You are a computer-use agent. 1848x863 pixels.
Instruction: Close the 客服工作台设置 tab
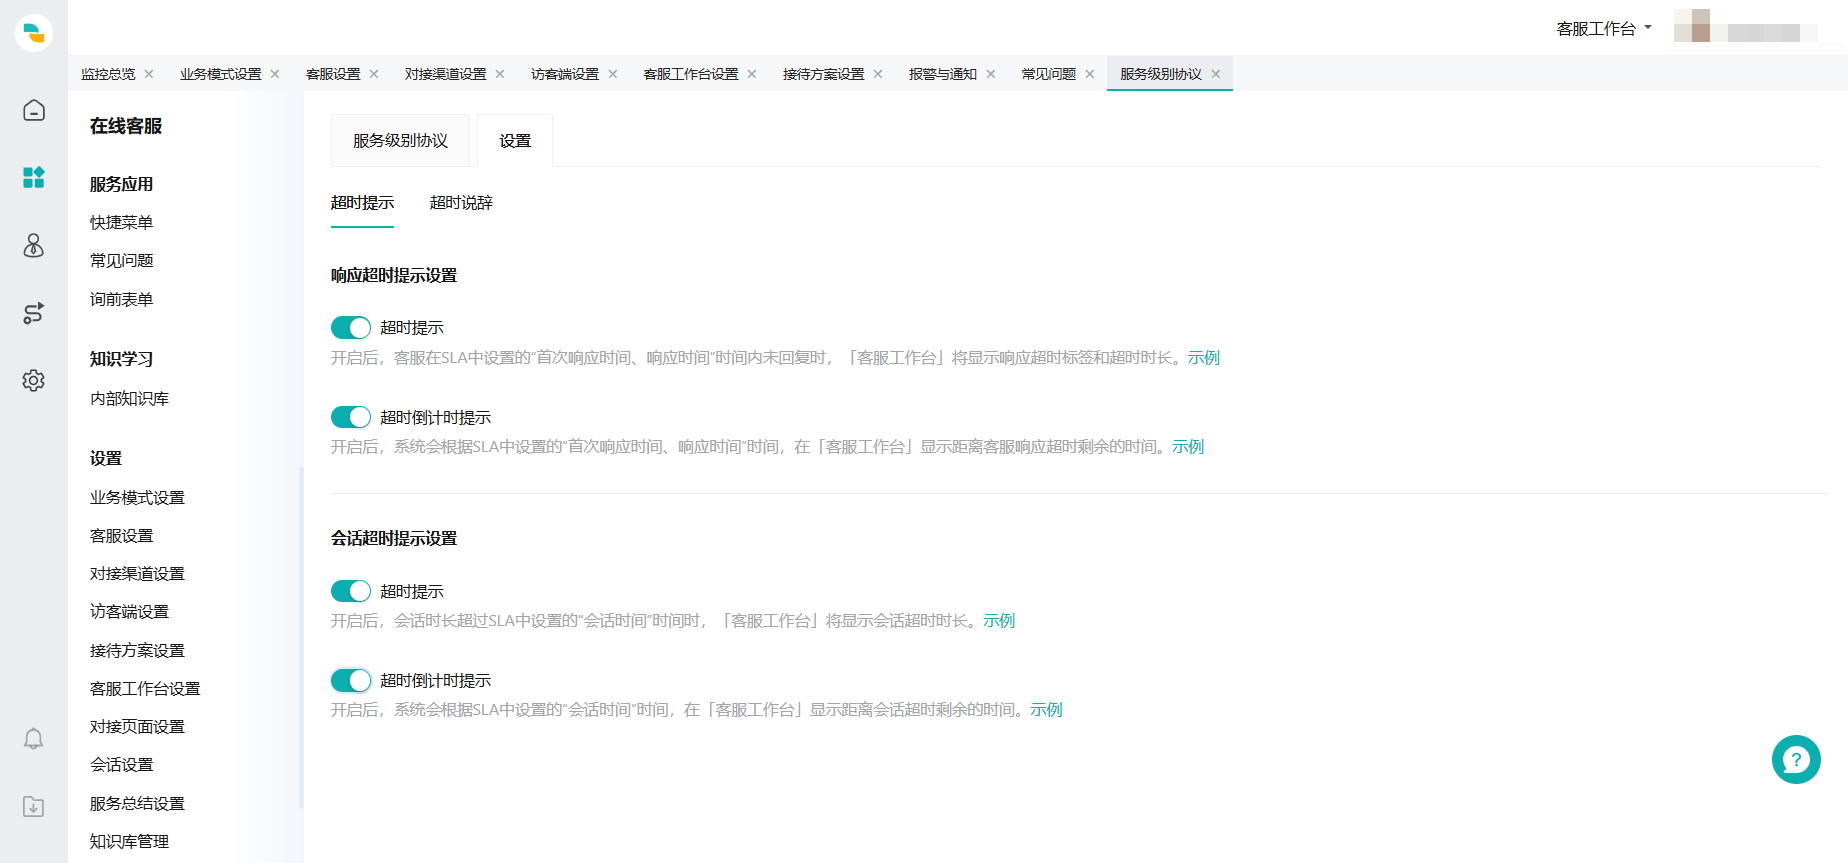[752, 74]
